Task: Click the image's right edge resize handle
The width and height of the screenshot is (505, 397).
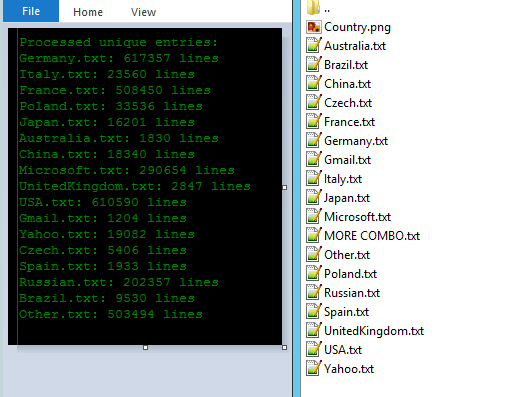Action: pyautogui.click(x=284, y=187)
